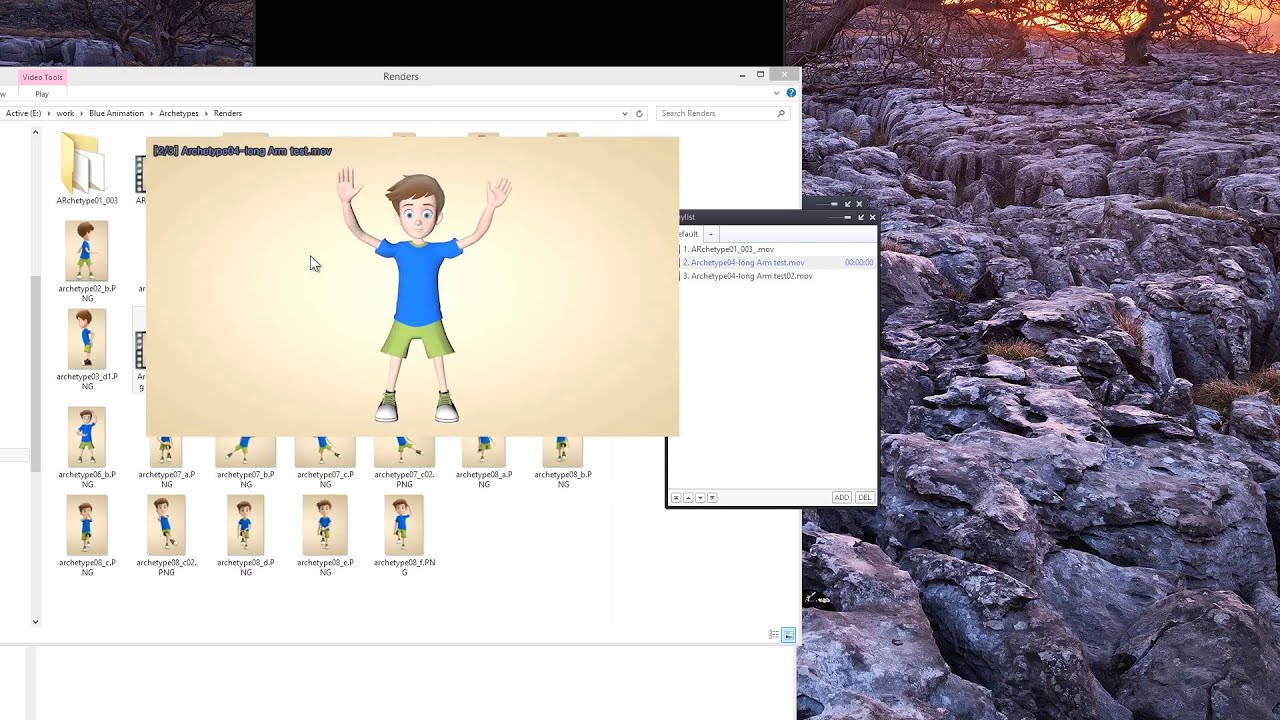Select archetype08_f.PNG thumbnail

[404, 526]
